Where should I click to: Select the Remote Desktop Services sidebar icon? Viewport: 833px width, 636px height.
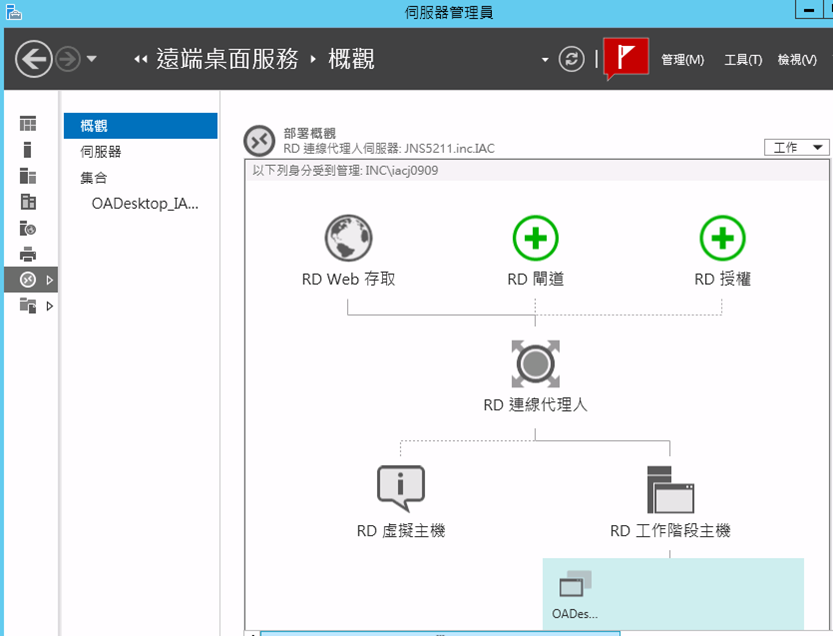pos(28,279)
